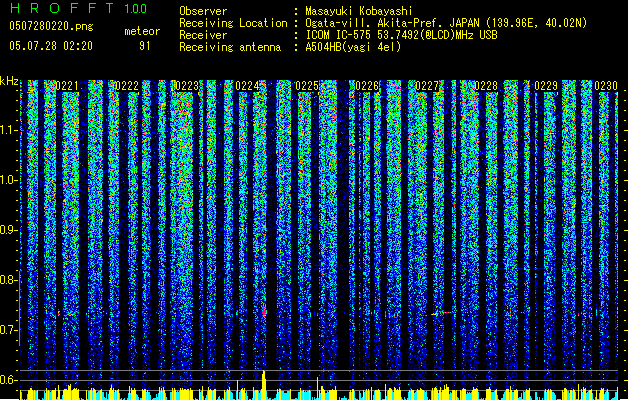Click the red meteor echo near 0224
The width and height of the screenshot is (629, 400).
(264, 312)
